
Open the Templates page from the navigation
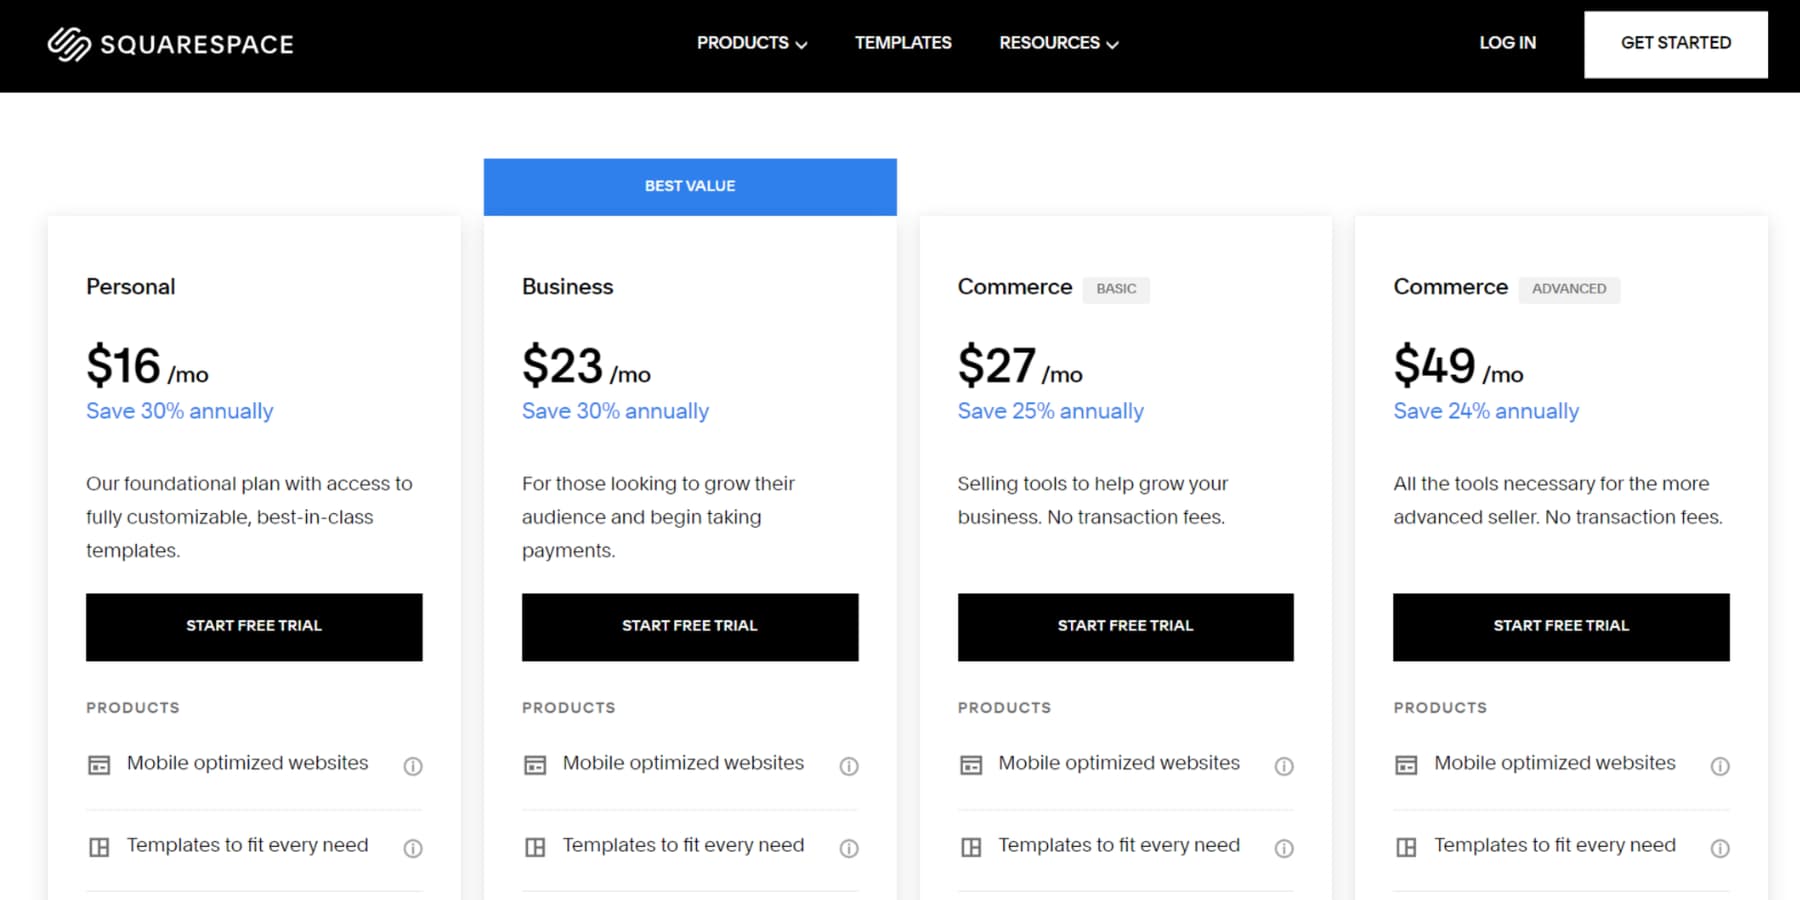pyautogui.click(x=902, y=43)
